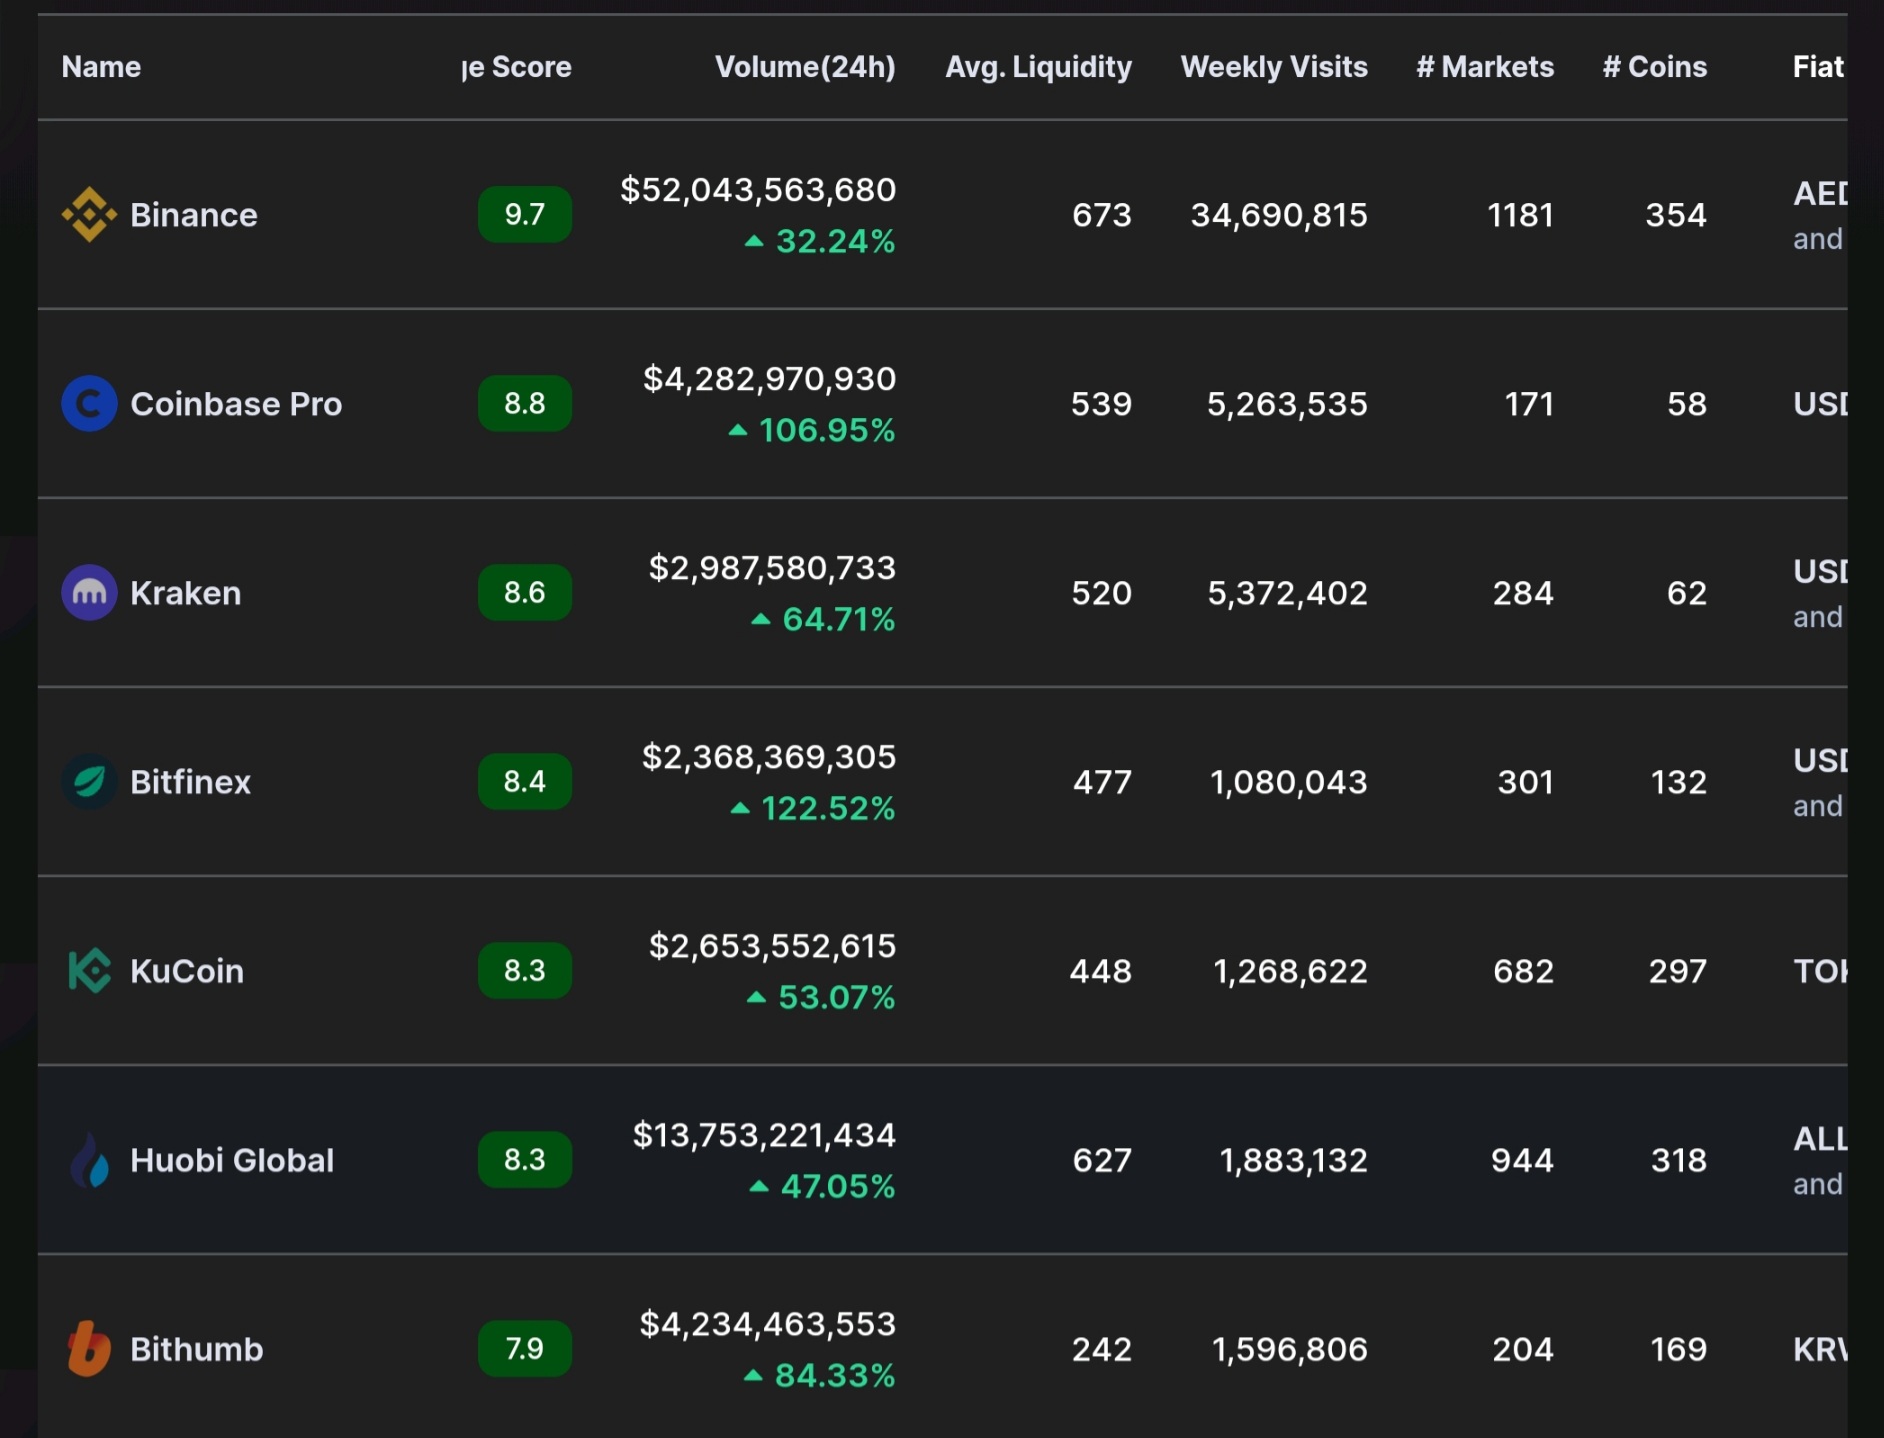Sort by Volume(24h) column header
1884x1438 pixels.
pos(805,67)
